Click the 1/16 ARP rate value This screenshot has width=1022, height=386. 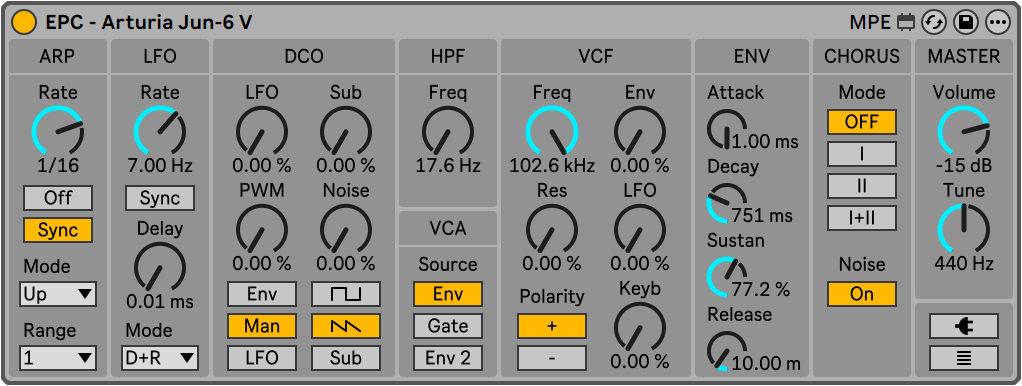(x=58, y=166)
